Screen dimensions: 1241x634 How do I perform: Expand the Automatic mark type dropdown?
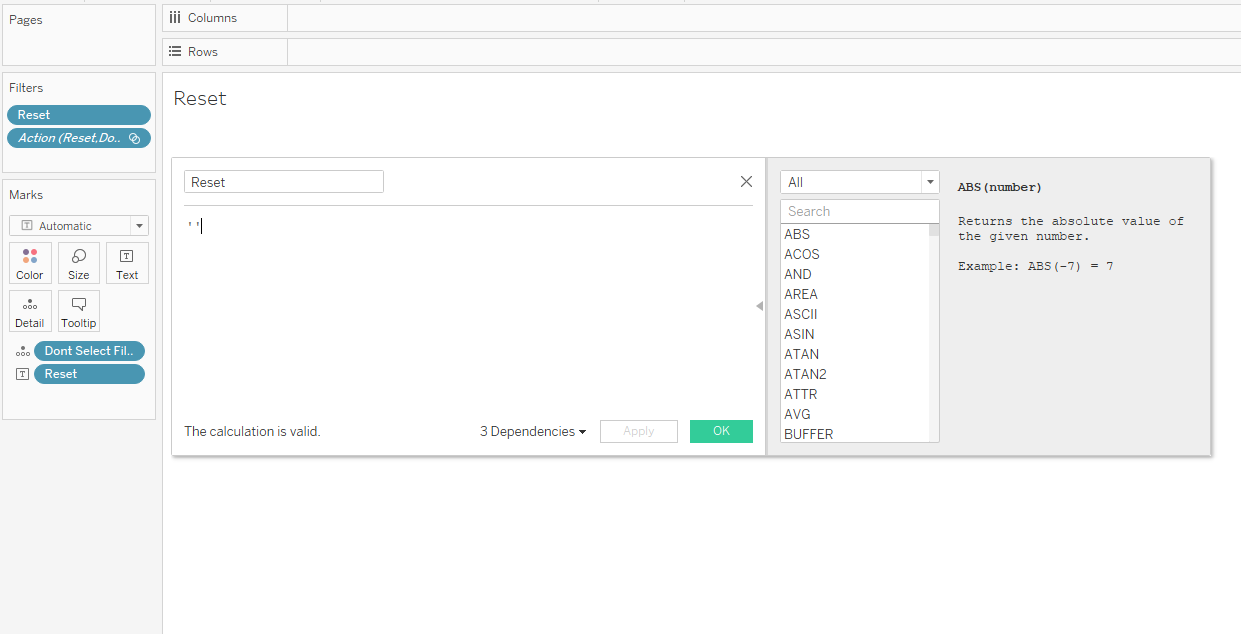(79, 226)
